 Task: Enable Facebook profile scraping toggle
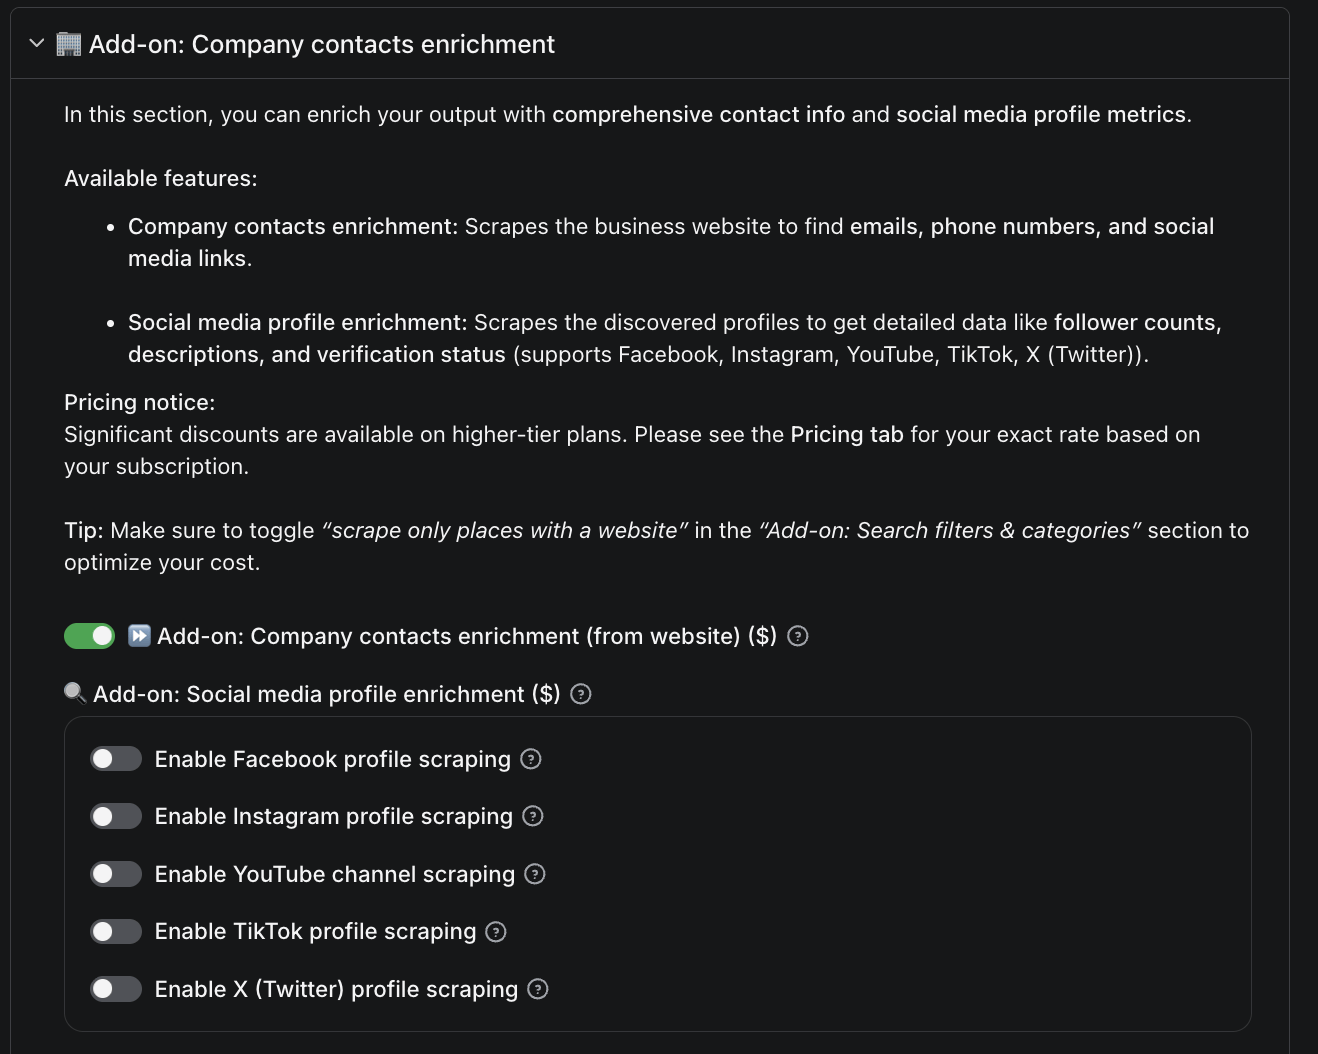[x=116, y=759]
